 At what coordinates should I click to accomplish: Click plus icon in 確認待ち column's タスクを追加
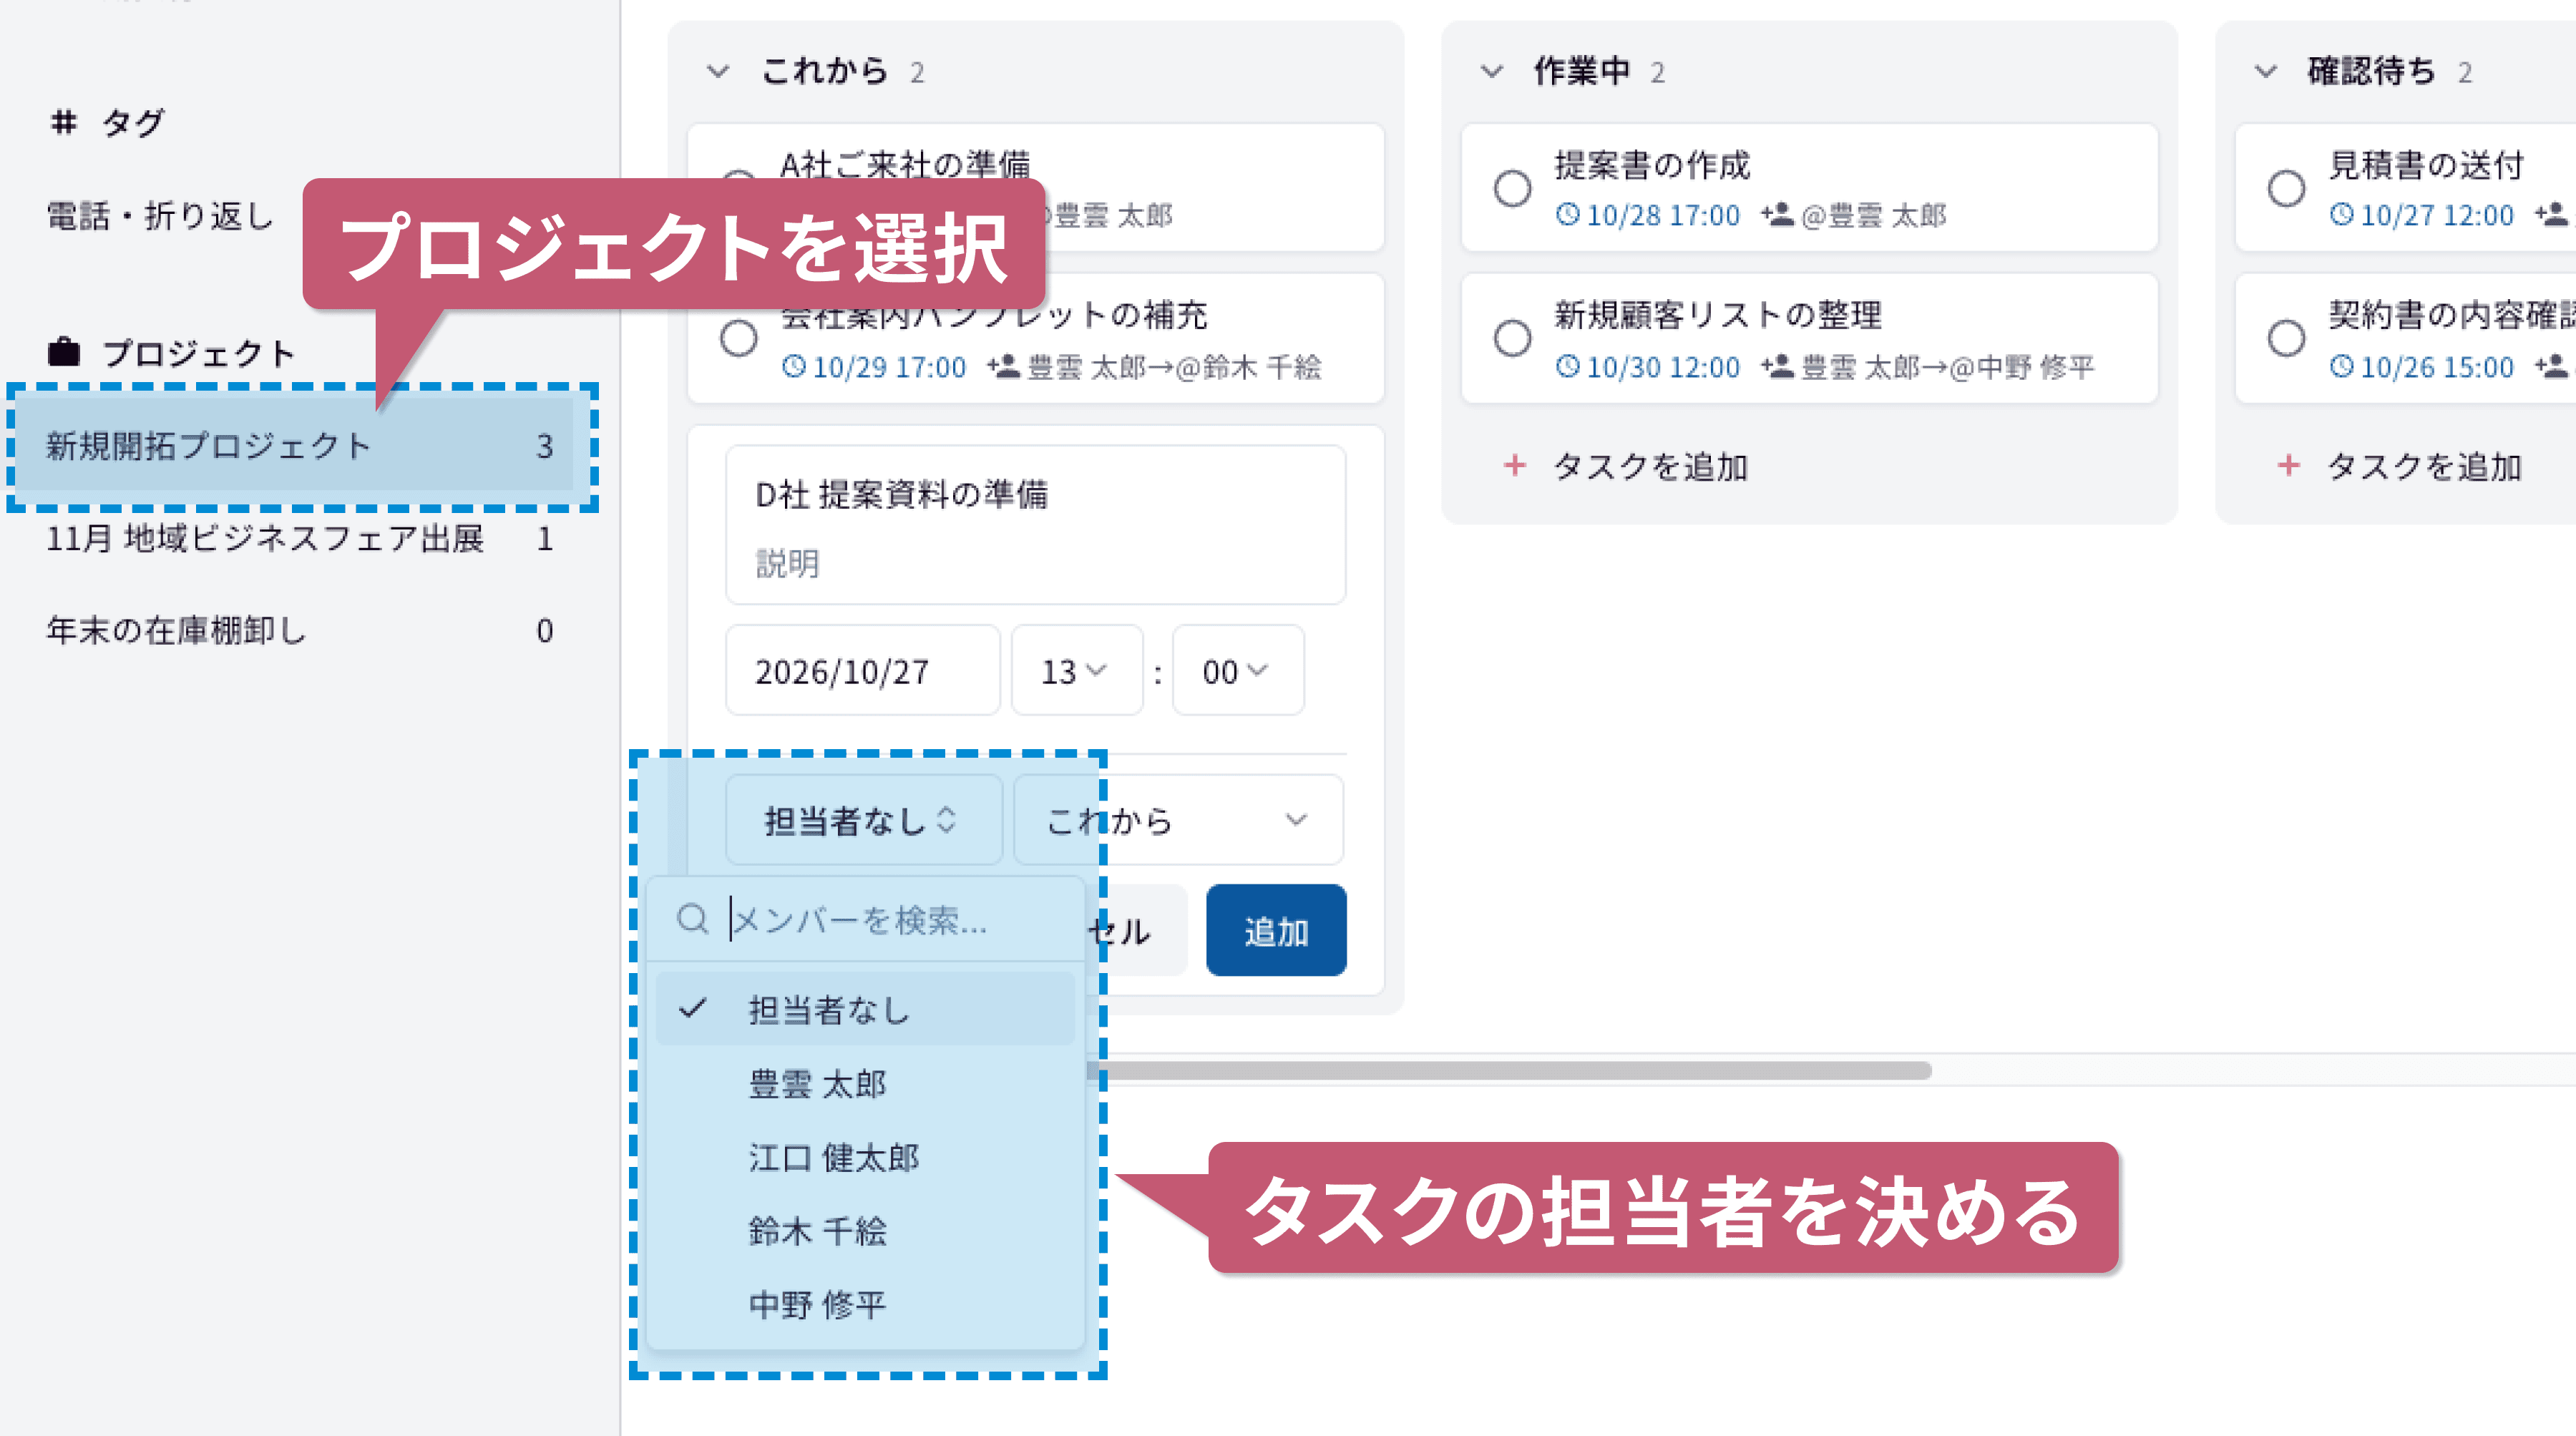pyautogui.click(x=2288, y=465)
